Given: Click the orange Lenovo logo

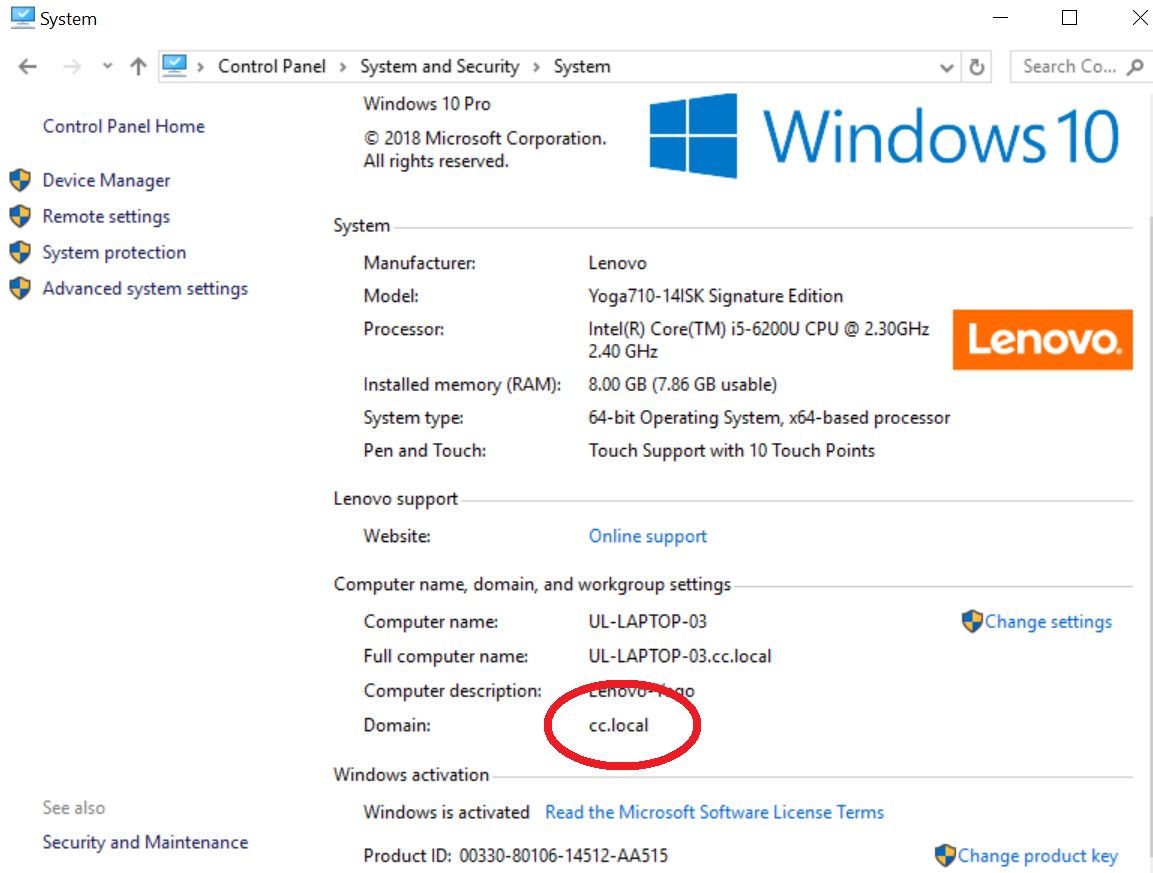Looking at the screenshot, I should click(1042, 340).
